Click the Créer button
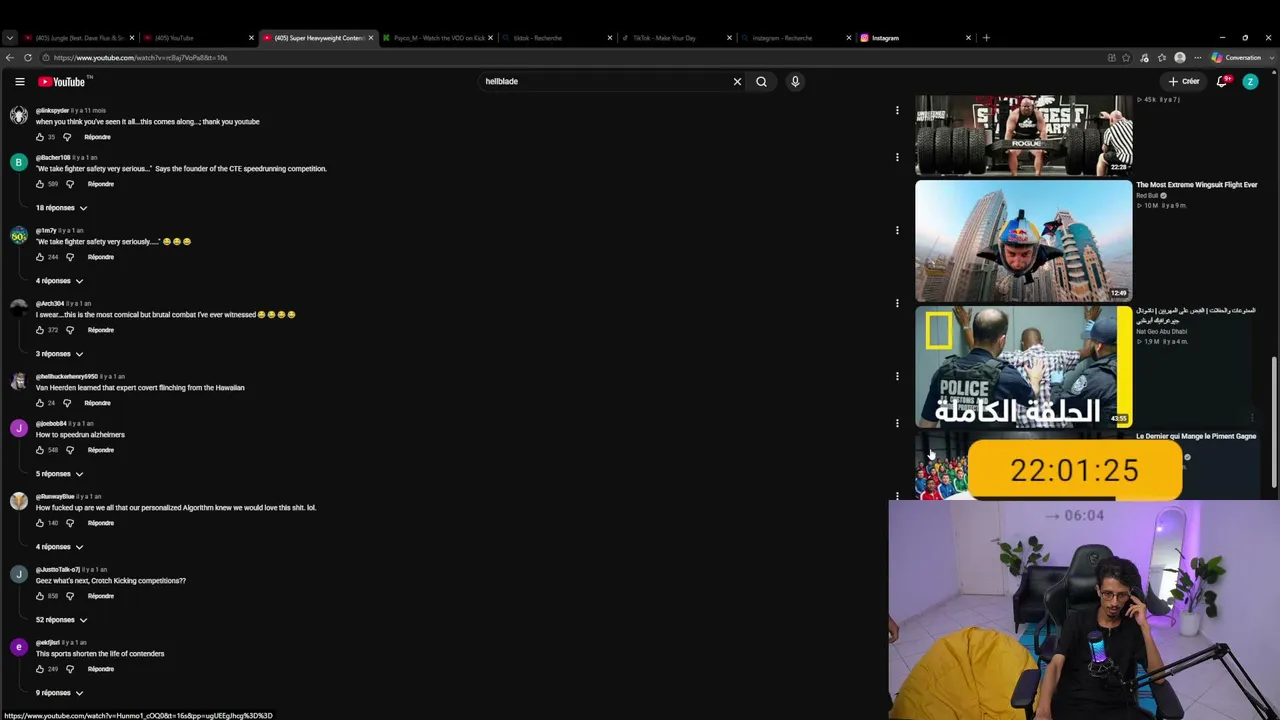Viewport: 1280px width, 720px height. click(x=1184, y=81)
